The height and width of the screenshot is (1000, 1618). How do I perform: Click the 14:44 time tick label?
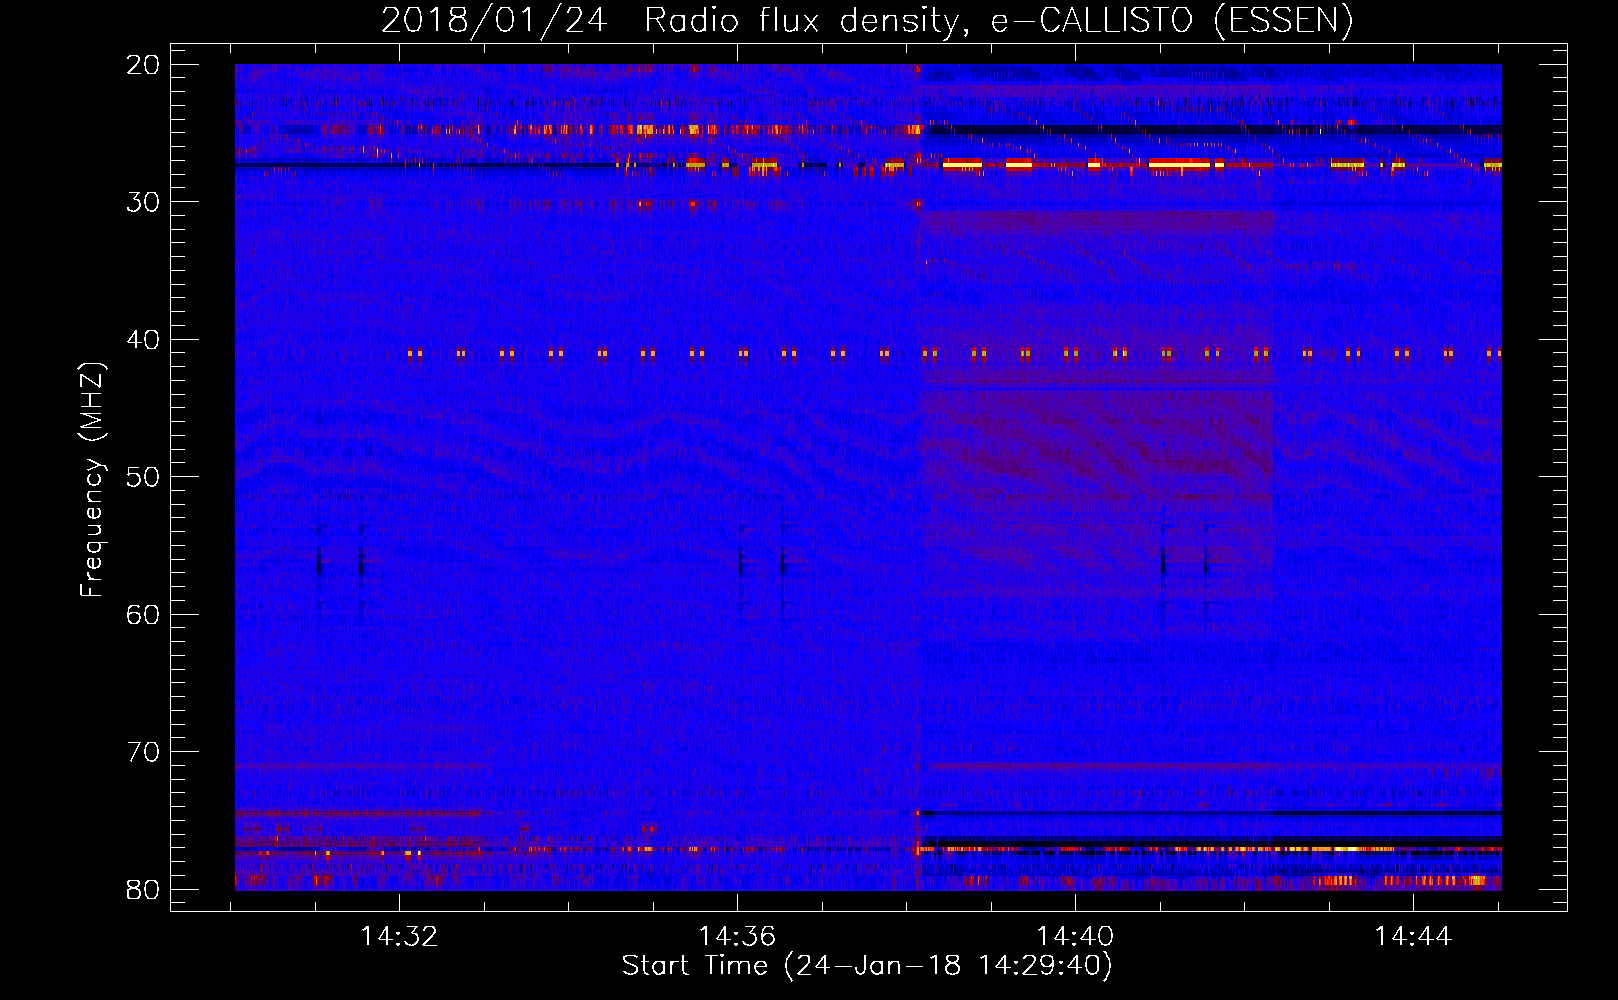[1413, 937]
